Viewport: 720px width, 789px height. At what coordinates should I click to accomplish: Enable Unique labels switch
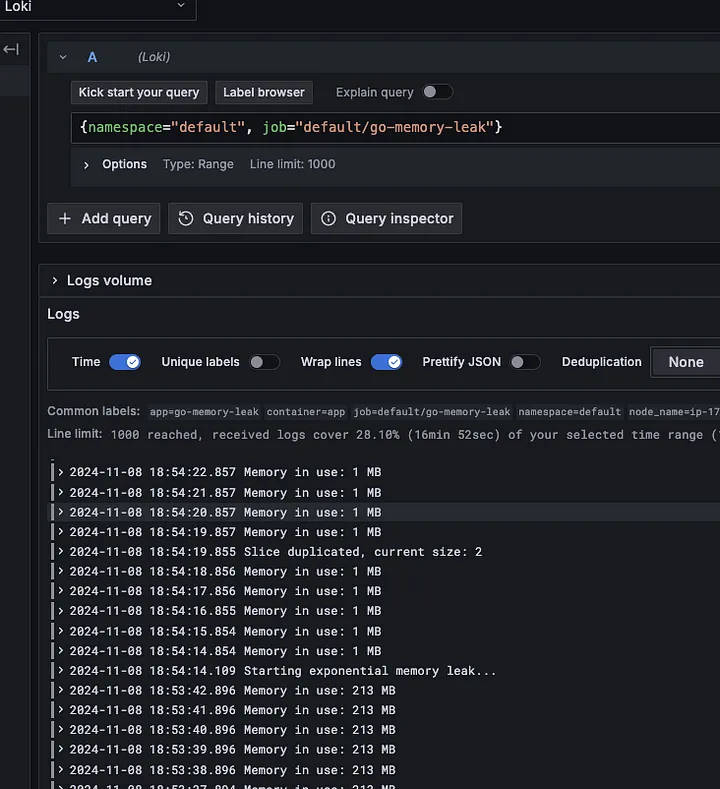[264, 362]
